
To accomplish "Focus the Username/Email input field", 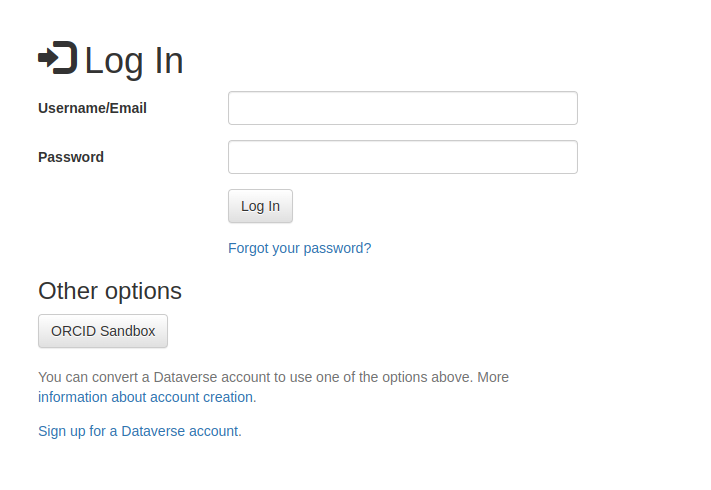I will 402,108.
